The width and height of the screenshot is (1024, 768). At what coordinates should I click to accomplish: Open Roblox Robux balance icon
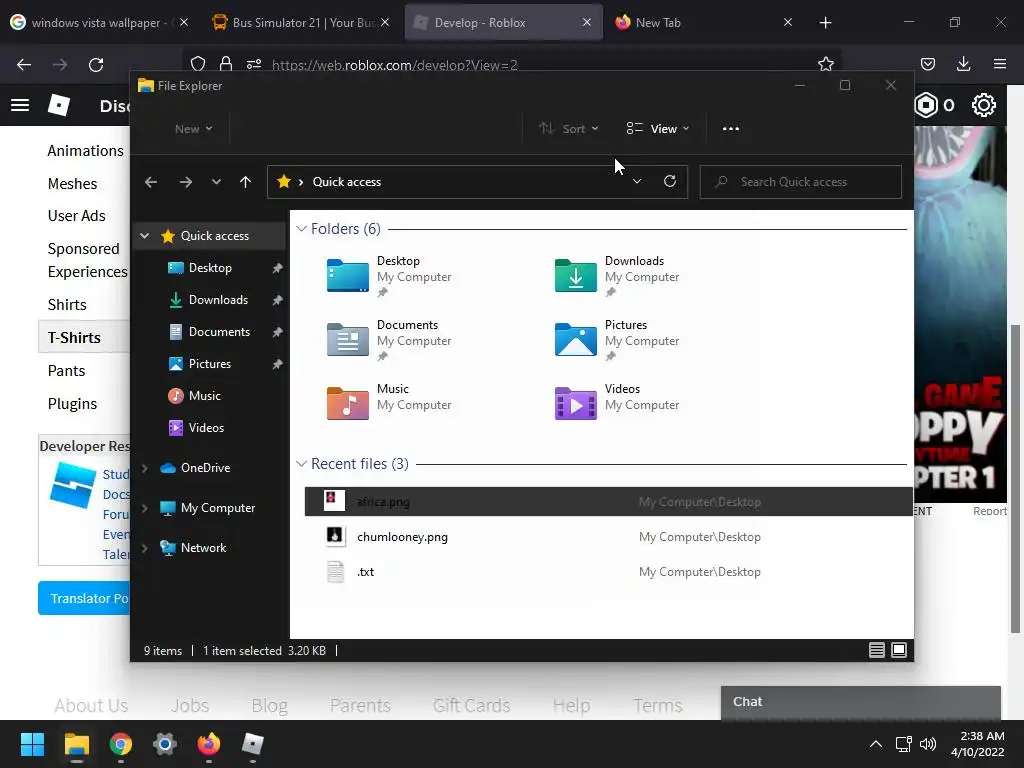coord(926,105)
